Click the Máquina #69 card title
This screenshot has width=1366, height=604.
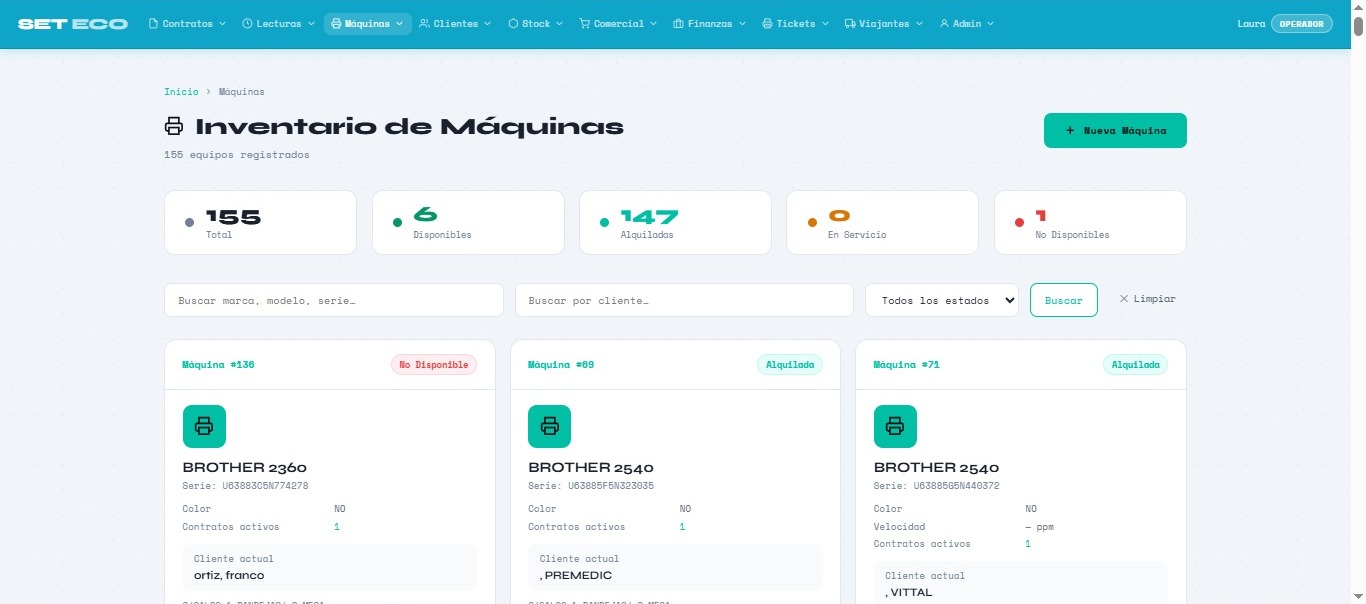coord(561,365)
